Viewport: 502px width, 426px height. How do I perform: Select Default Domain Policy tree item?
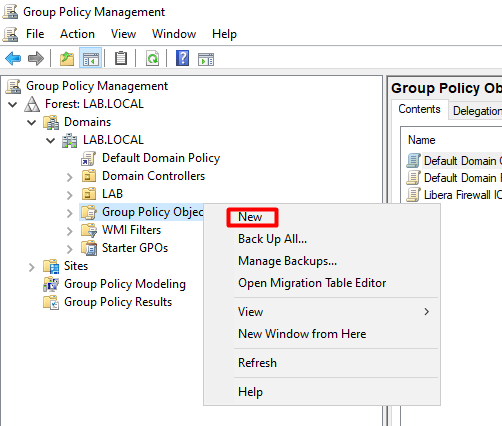[x=161, y=158]
